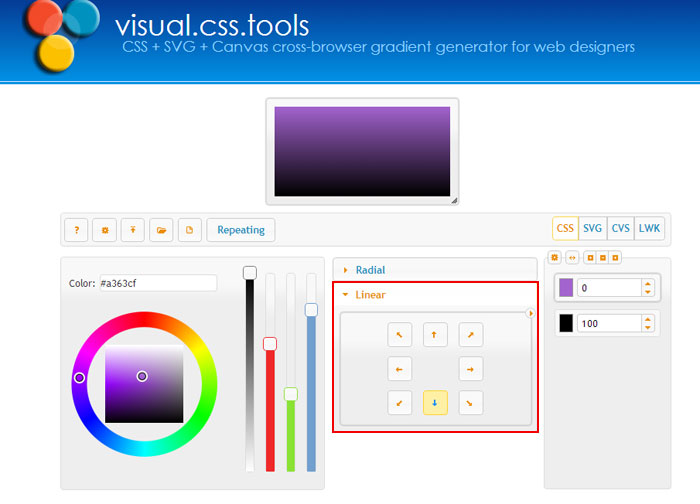Viewport: 700px width, 504px height.
Task: Click the saturation square picker marker
Action: click(142, 376)
